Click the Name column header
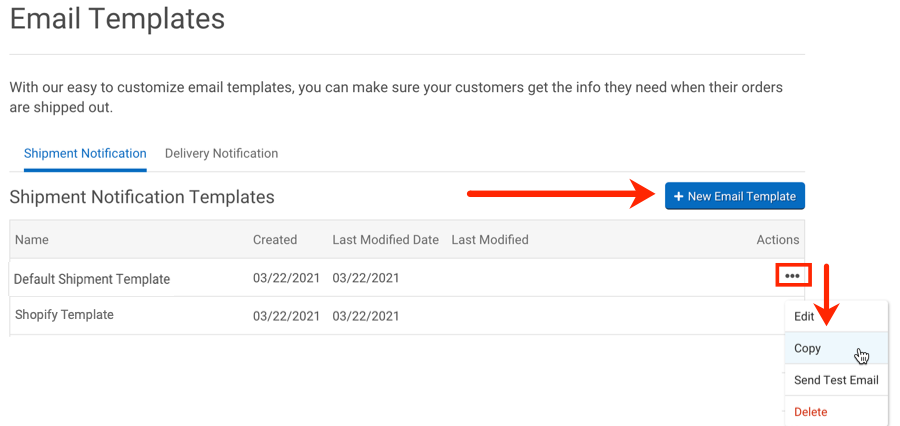 (31, 240)
